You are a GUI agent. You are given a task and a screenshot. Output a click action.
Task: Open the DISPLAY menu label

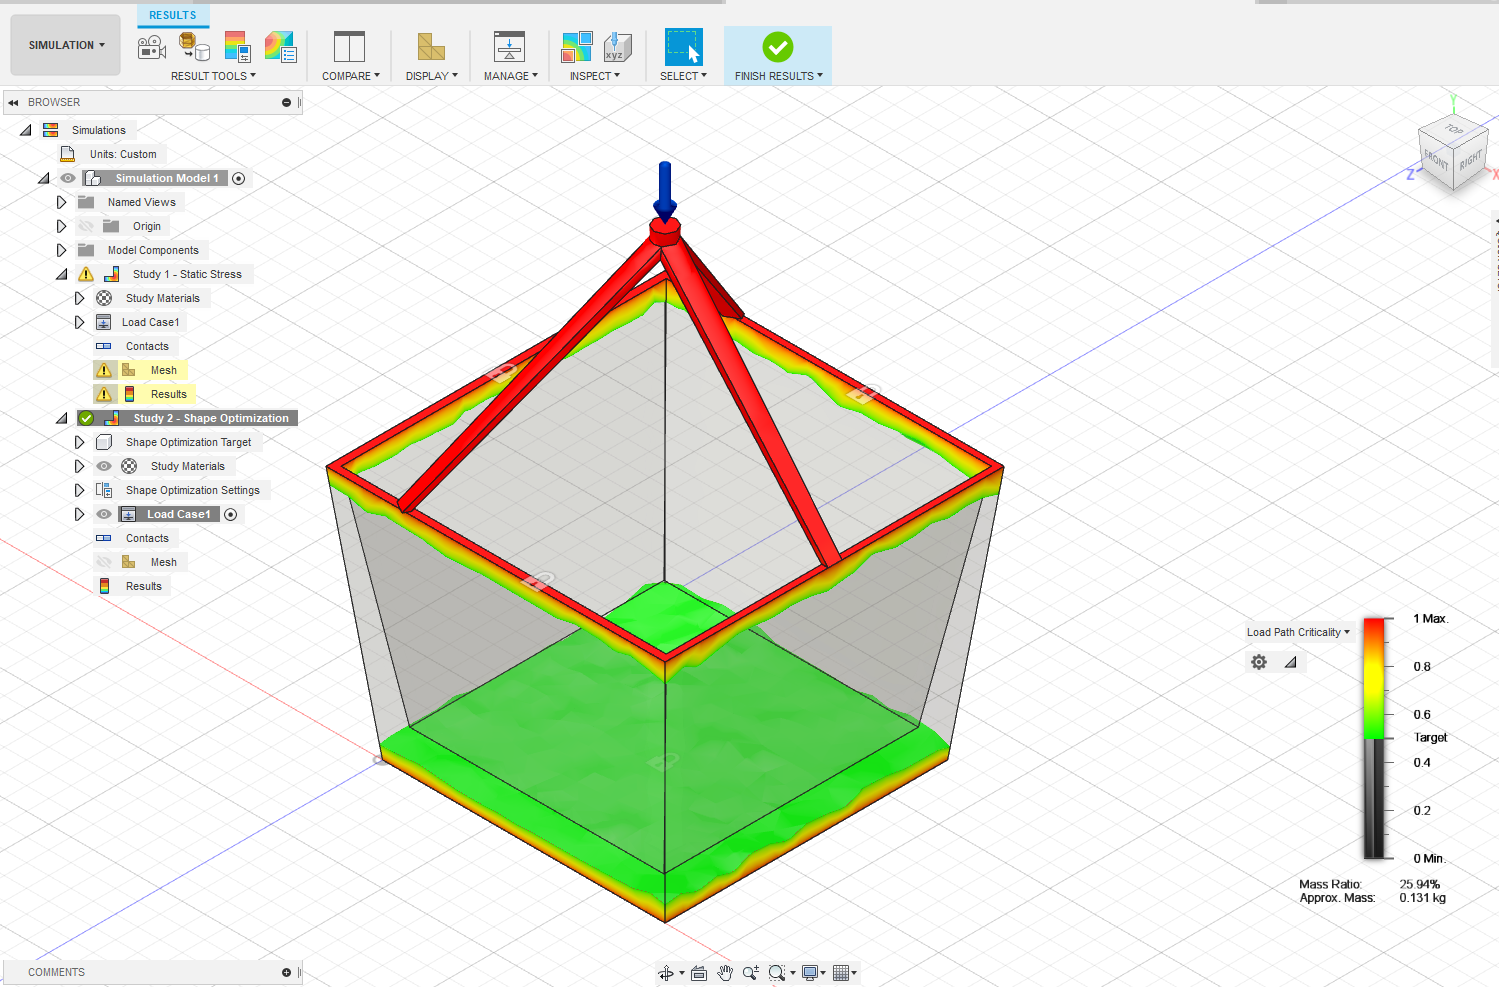pyautogui.click(x=431, y=76)
